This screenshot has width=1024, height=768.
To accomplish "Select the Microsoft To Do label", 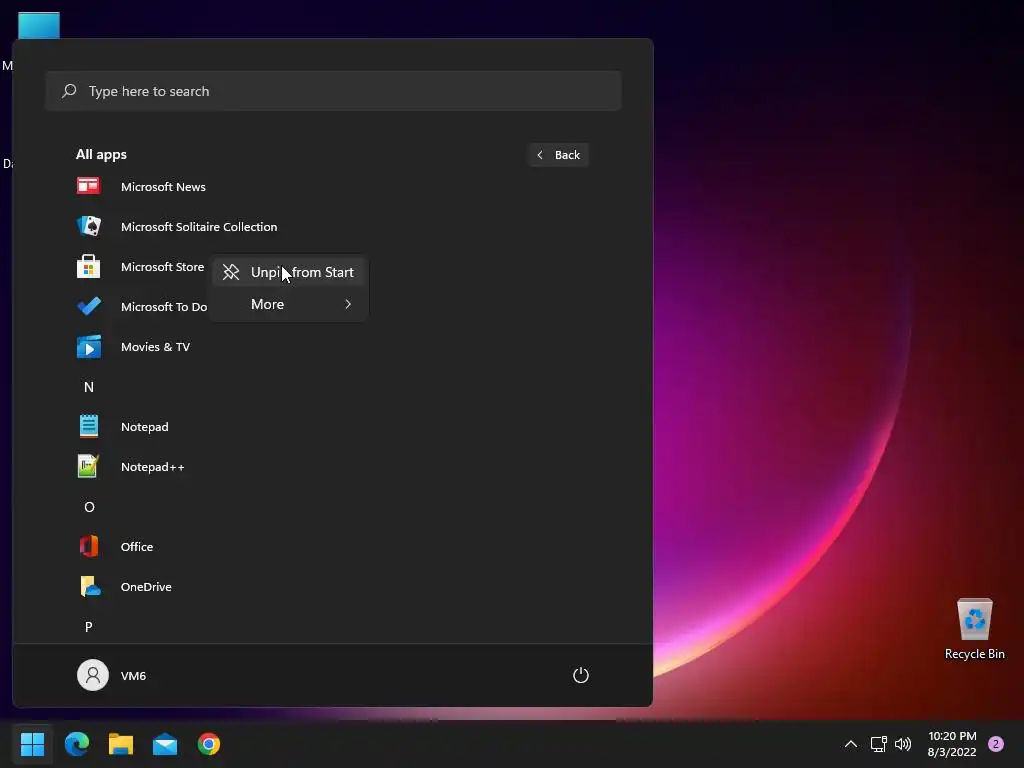I will [164, 307].
